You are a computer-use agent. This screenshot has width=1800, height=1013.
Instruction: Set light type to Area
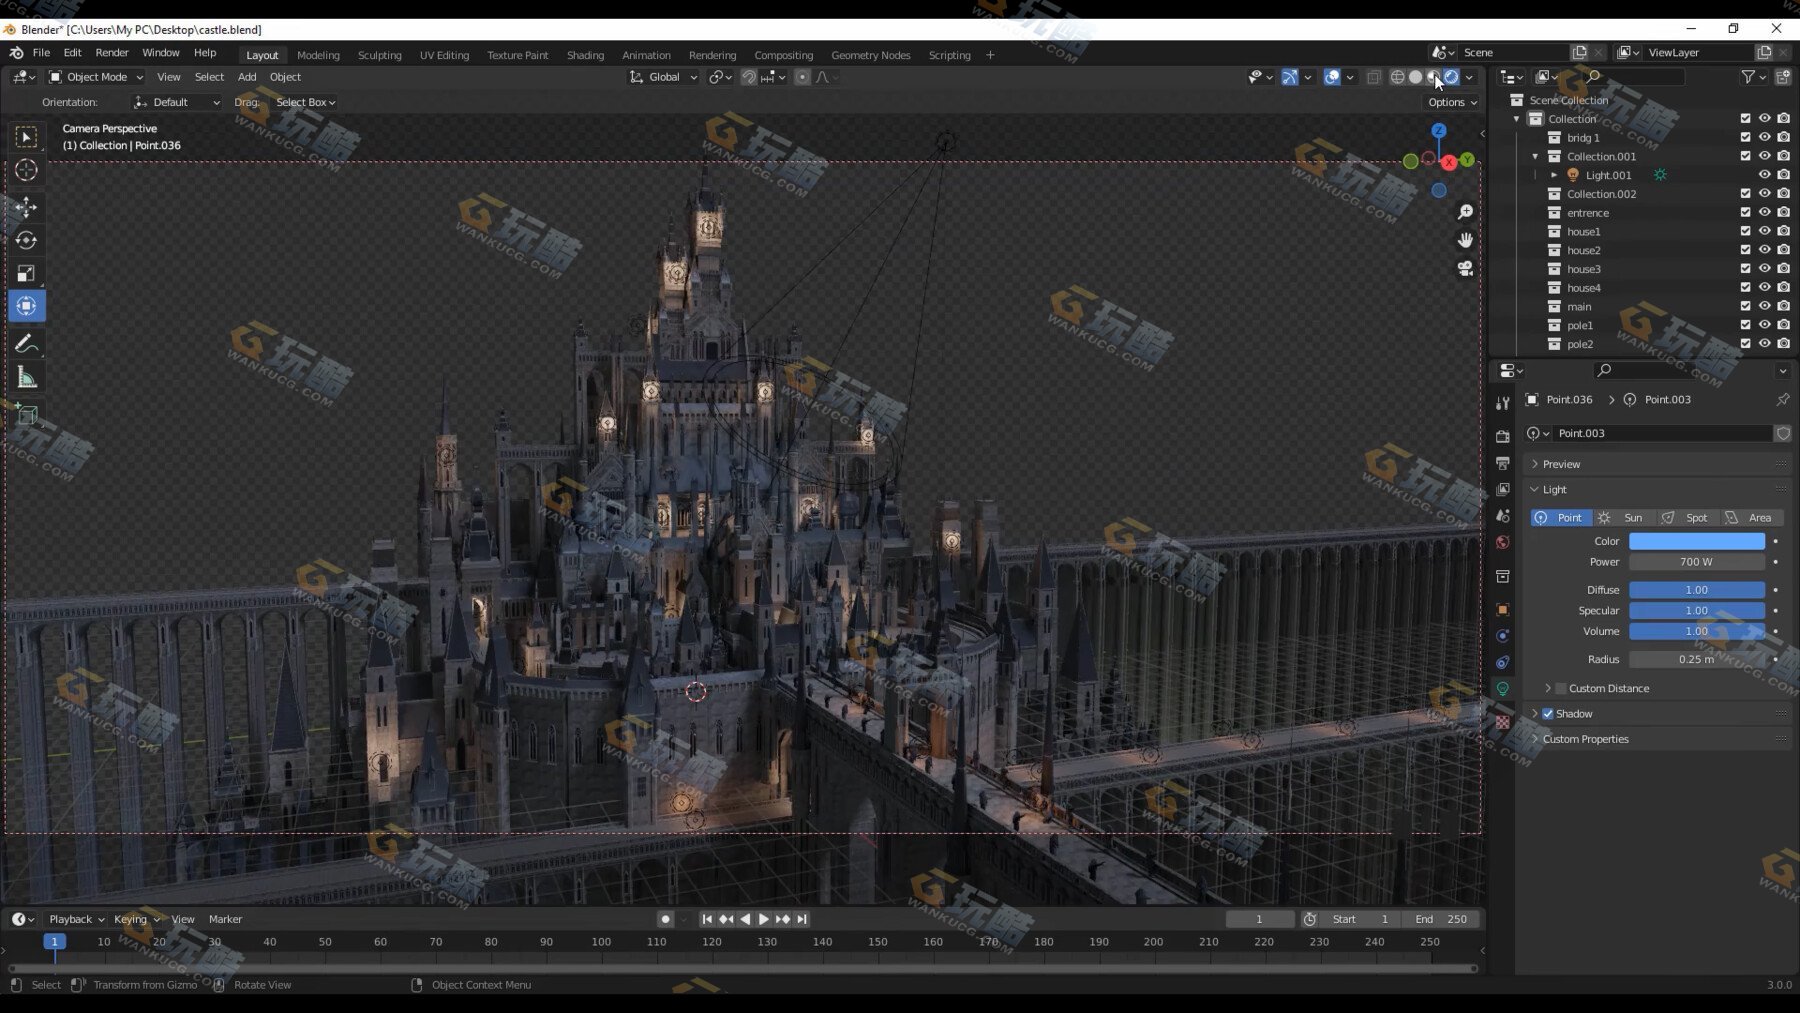[1750, 518]
